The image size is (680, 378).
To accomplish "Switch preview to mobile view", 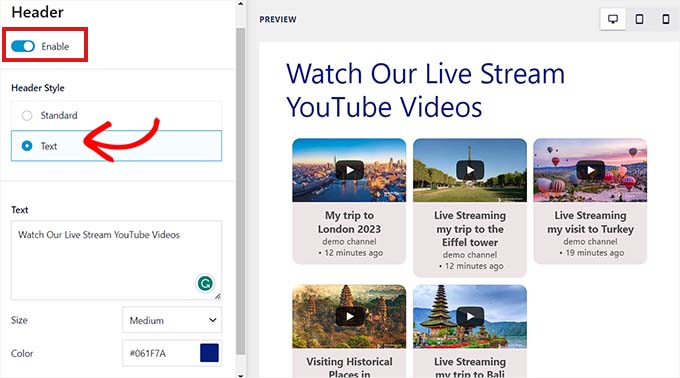I will [x=666, y=19].
